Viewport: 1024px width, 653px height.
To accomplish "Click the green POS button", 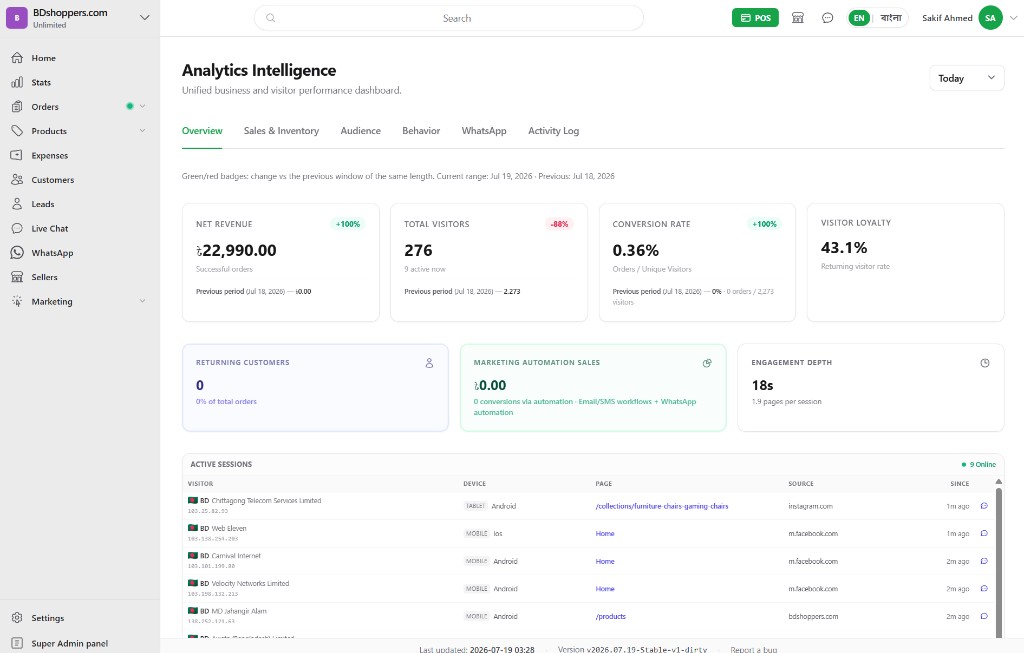I will point(756,18).
